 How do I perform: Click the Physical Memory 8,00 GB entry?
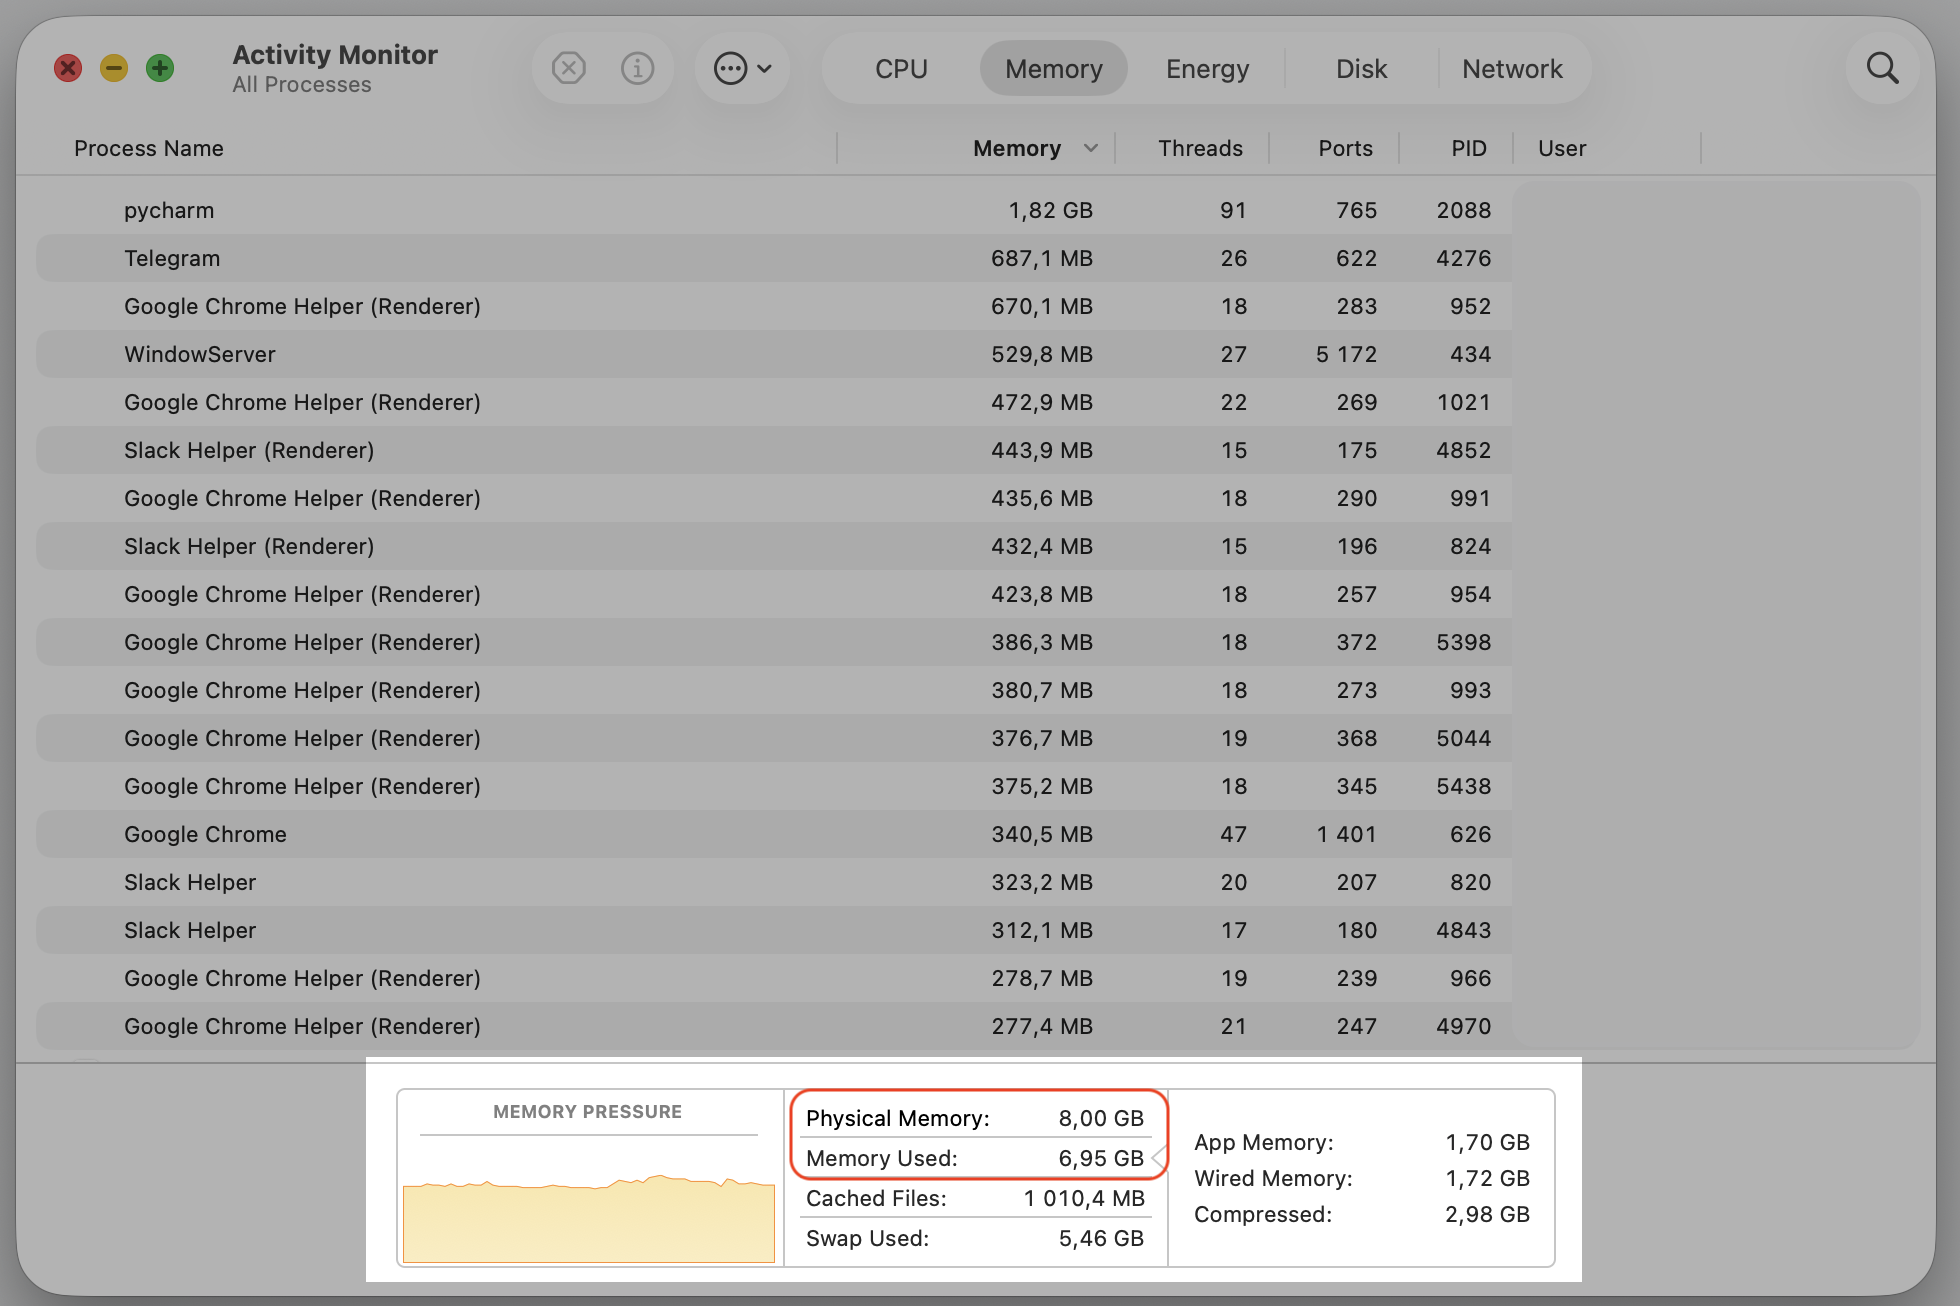point(975,1118)
